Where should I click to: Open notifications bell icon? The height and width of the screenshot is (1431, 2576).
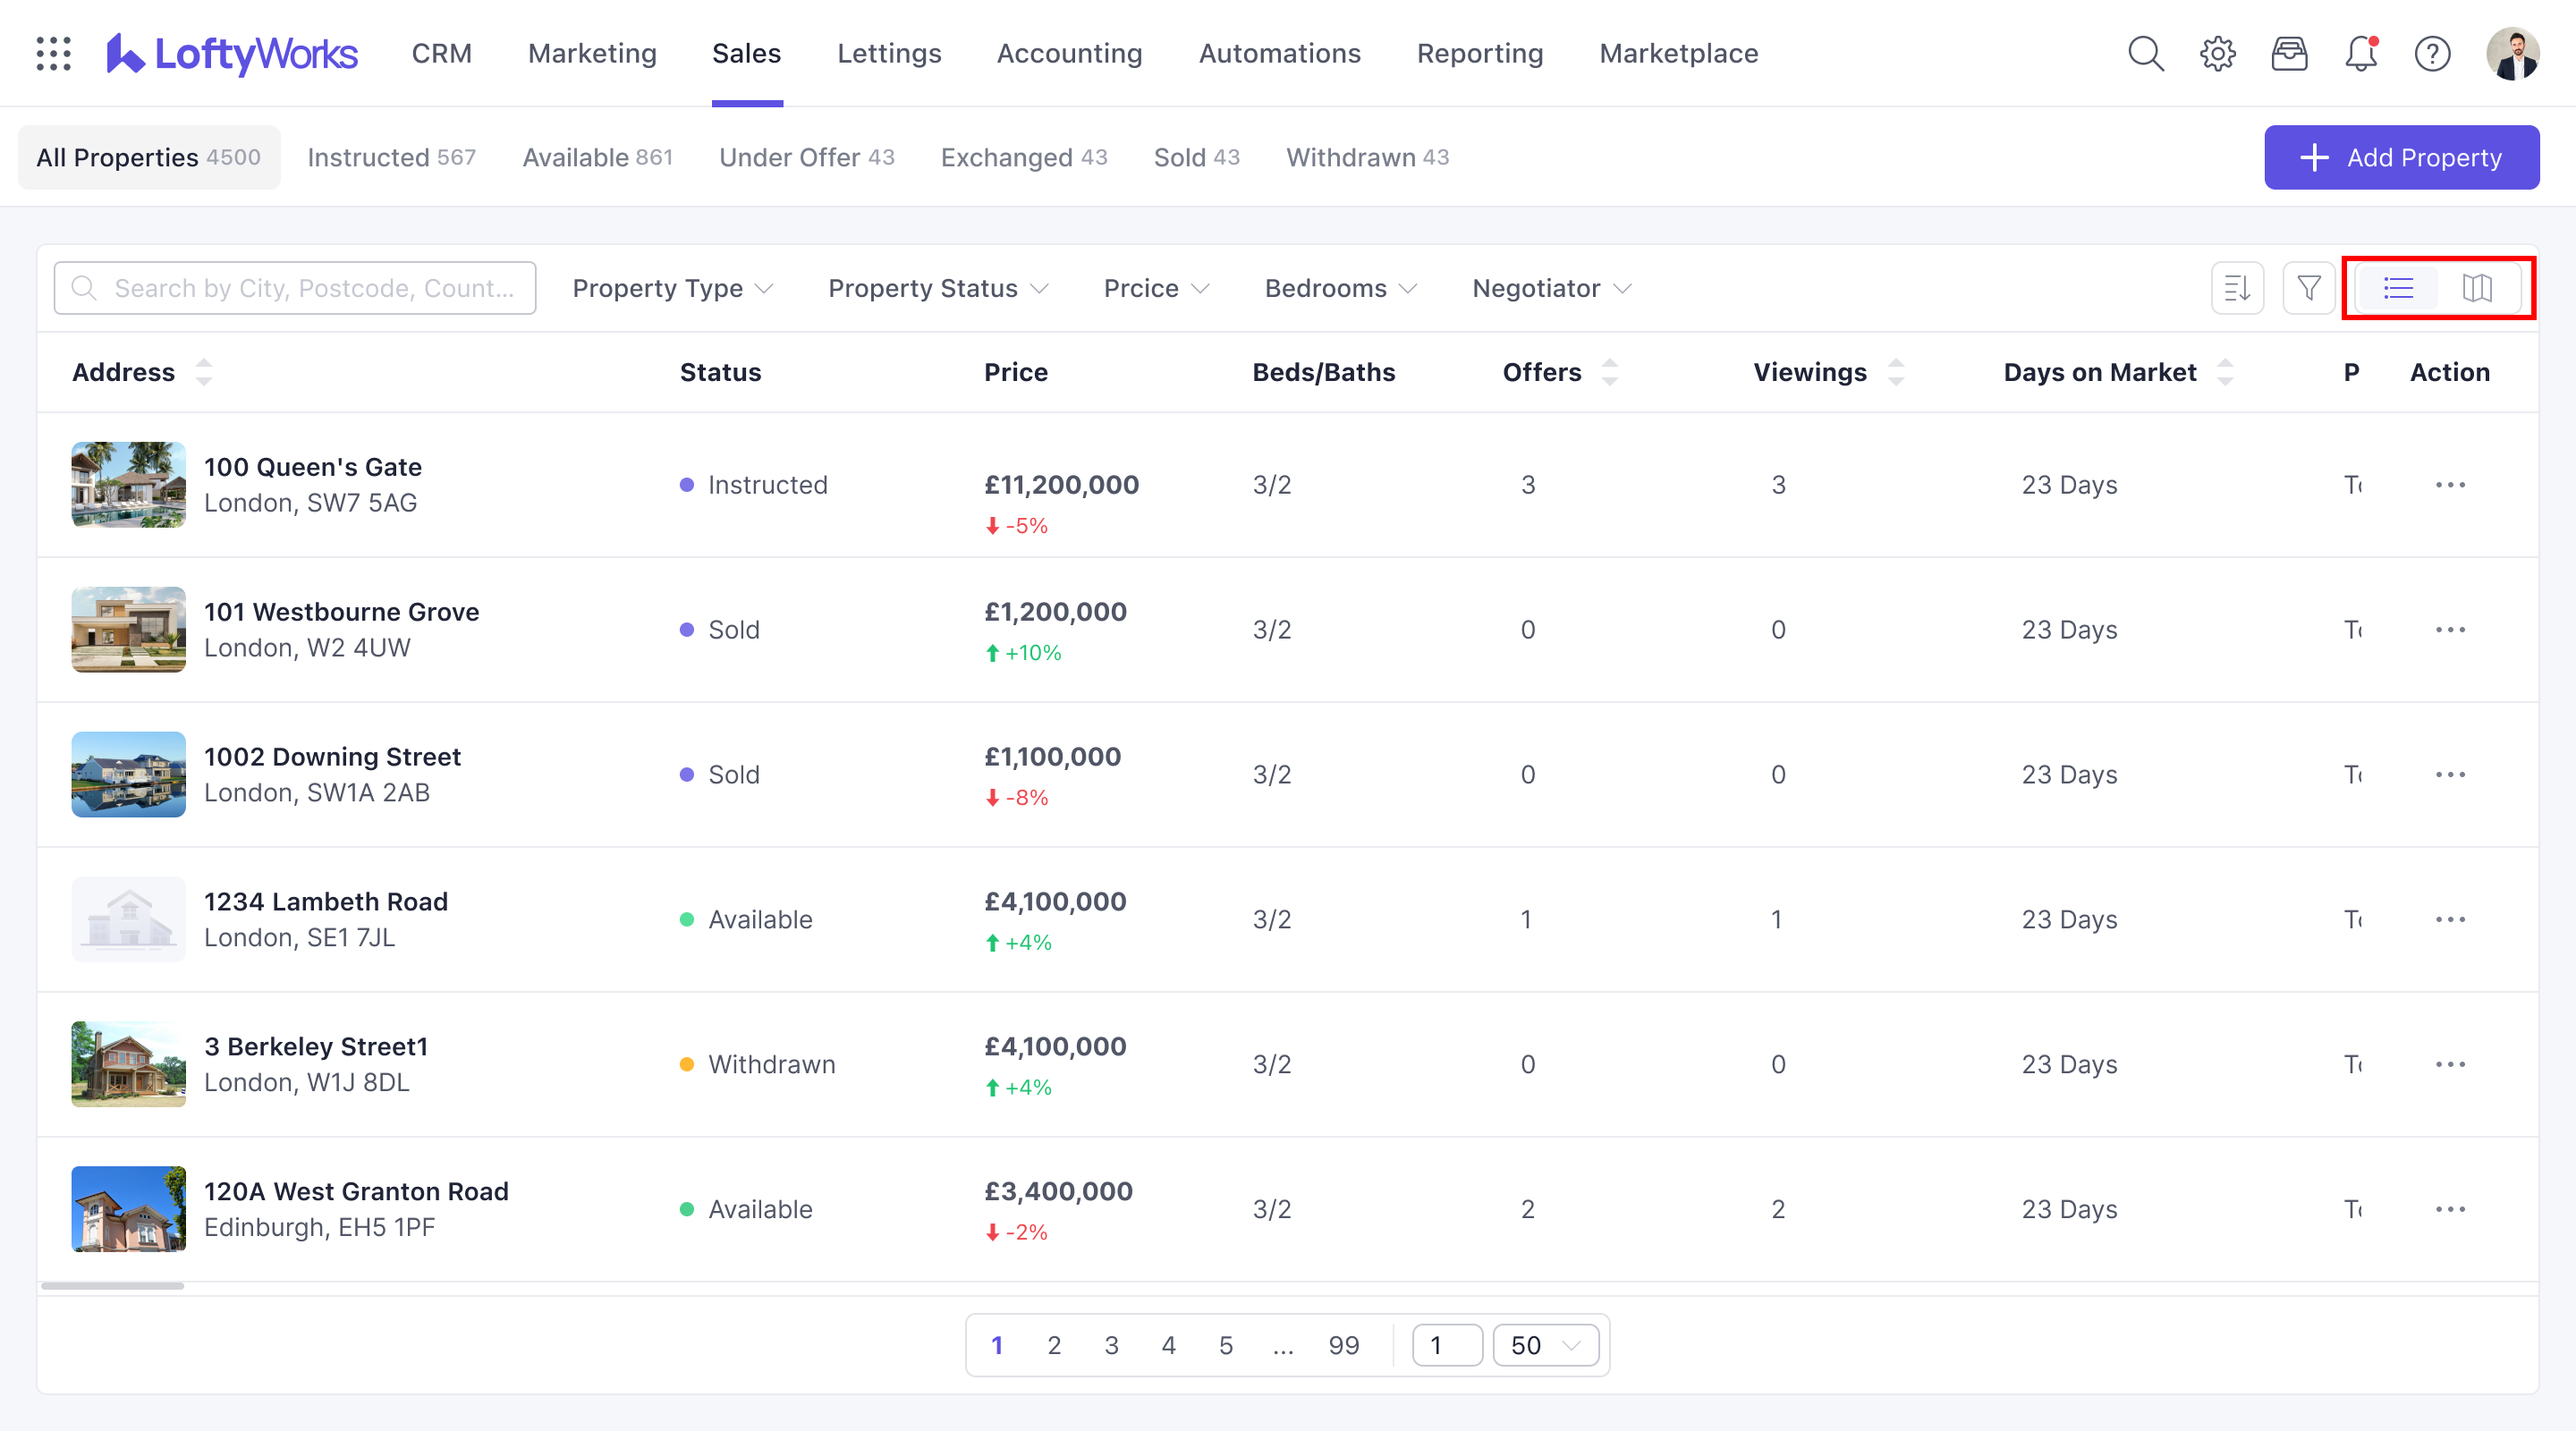(x=2361, y=53)
